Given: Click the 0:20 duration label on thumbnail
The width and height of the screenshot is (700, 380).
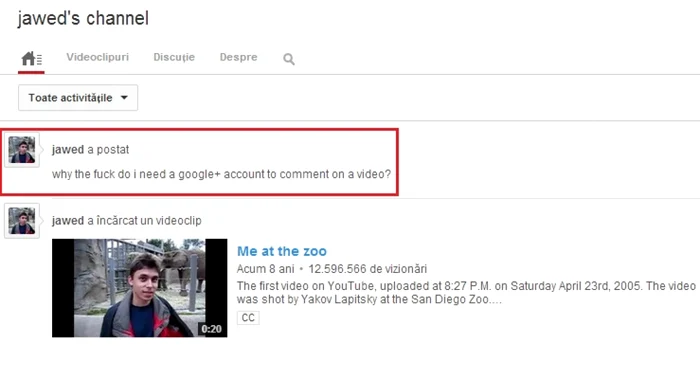Looking at the screenshot, I should pos(211,329).
